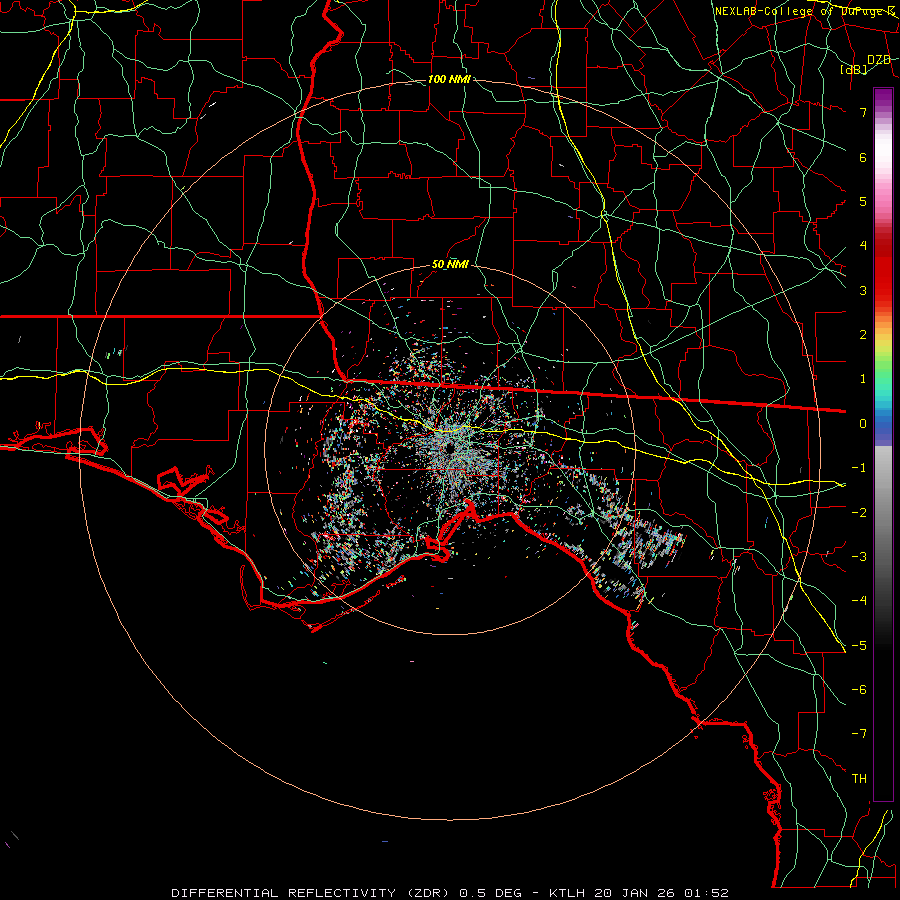Click the -7 value on color scale

point(859,734)
